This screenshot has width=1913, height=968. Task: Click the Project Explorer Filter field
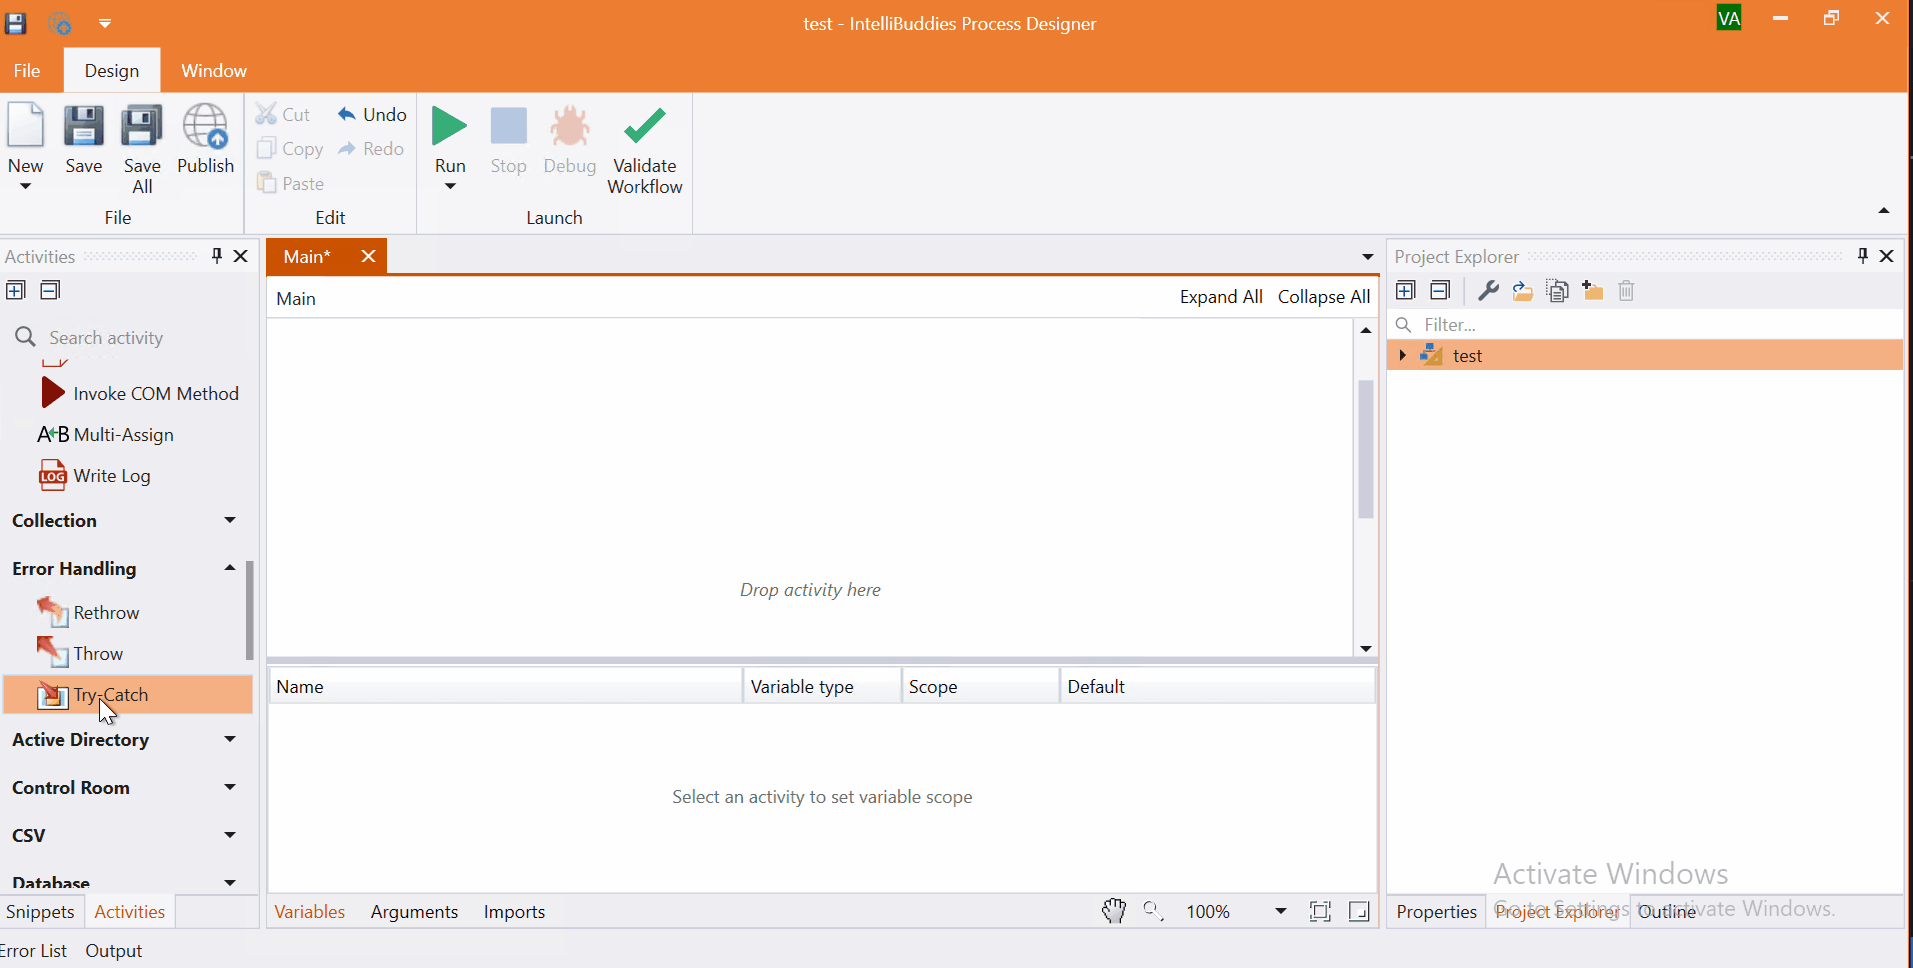point(1645,325)
